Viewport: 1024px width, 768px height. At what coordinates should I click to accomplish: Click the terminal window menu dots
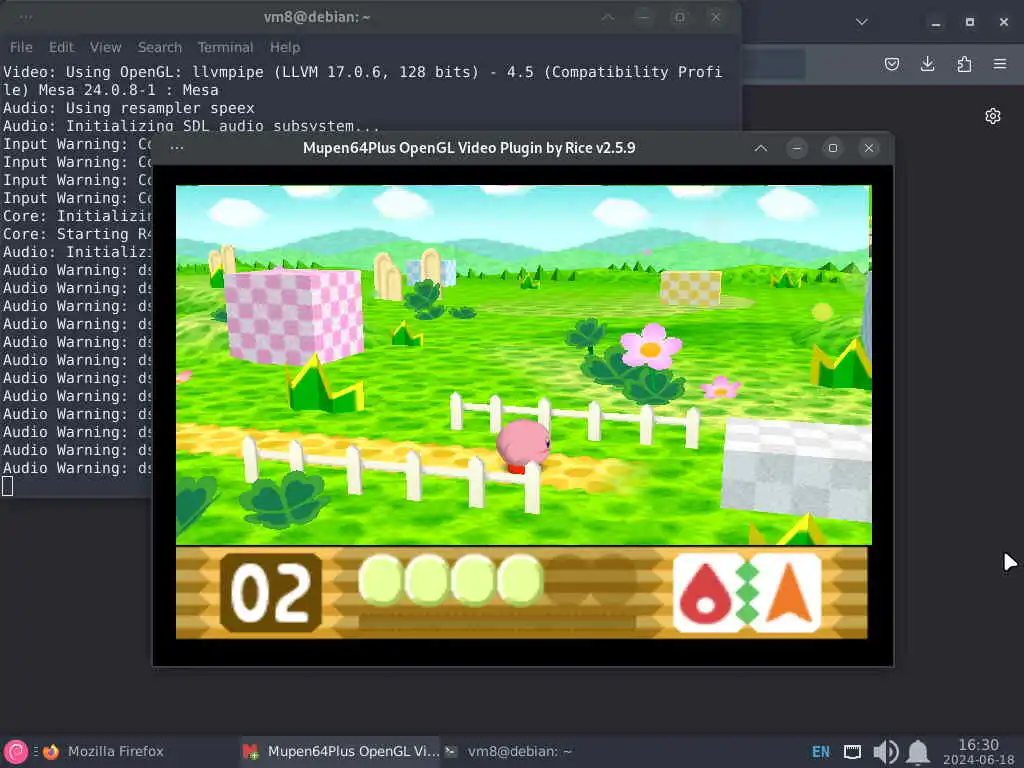[25, 17]
